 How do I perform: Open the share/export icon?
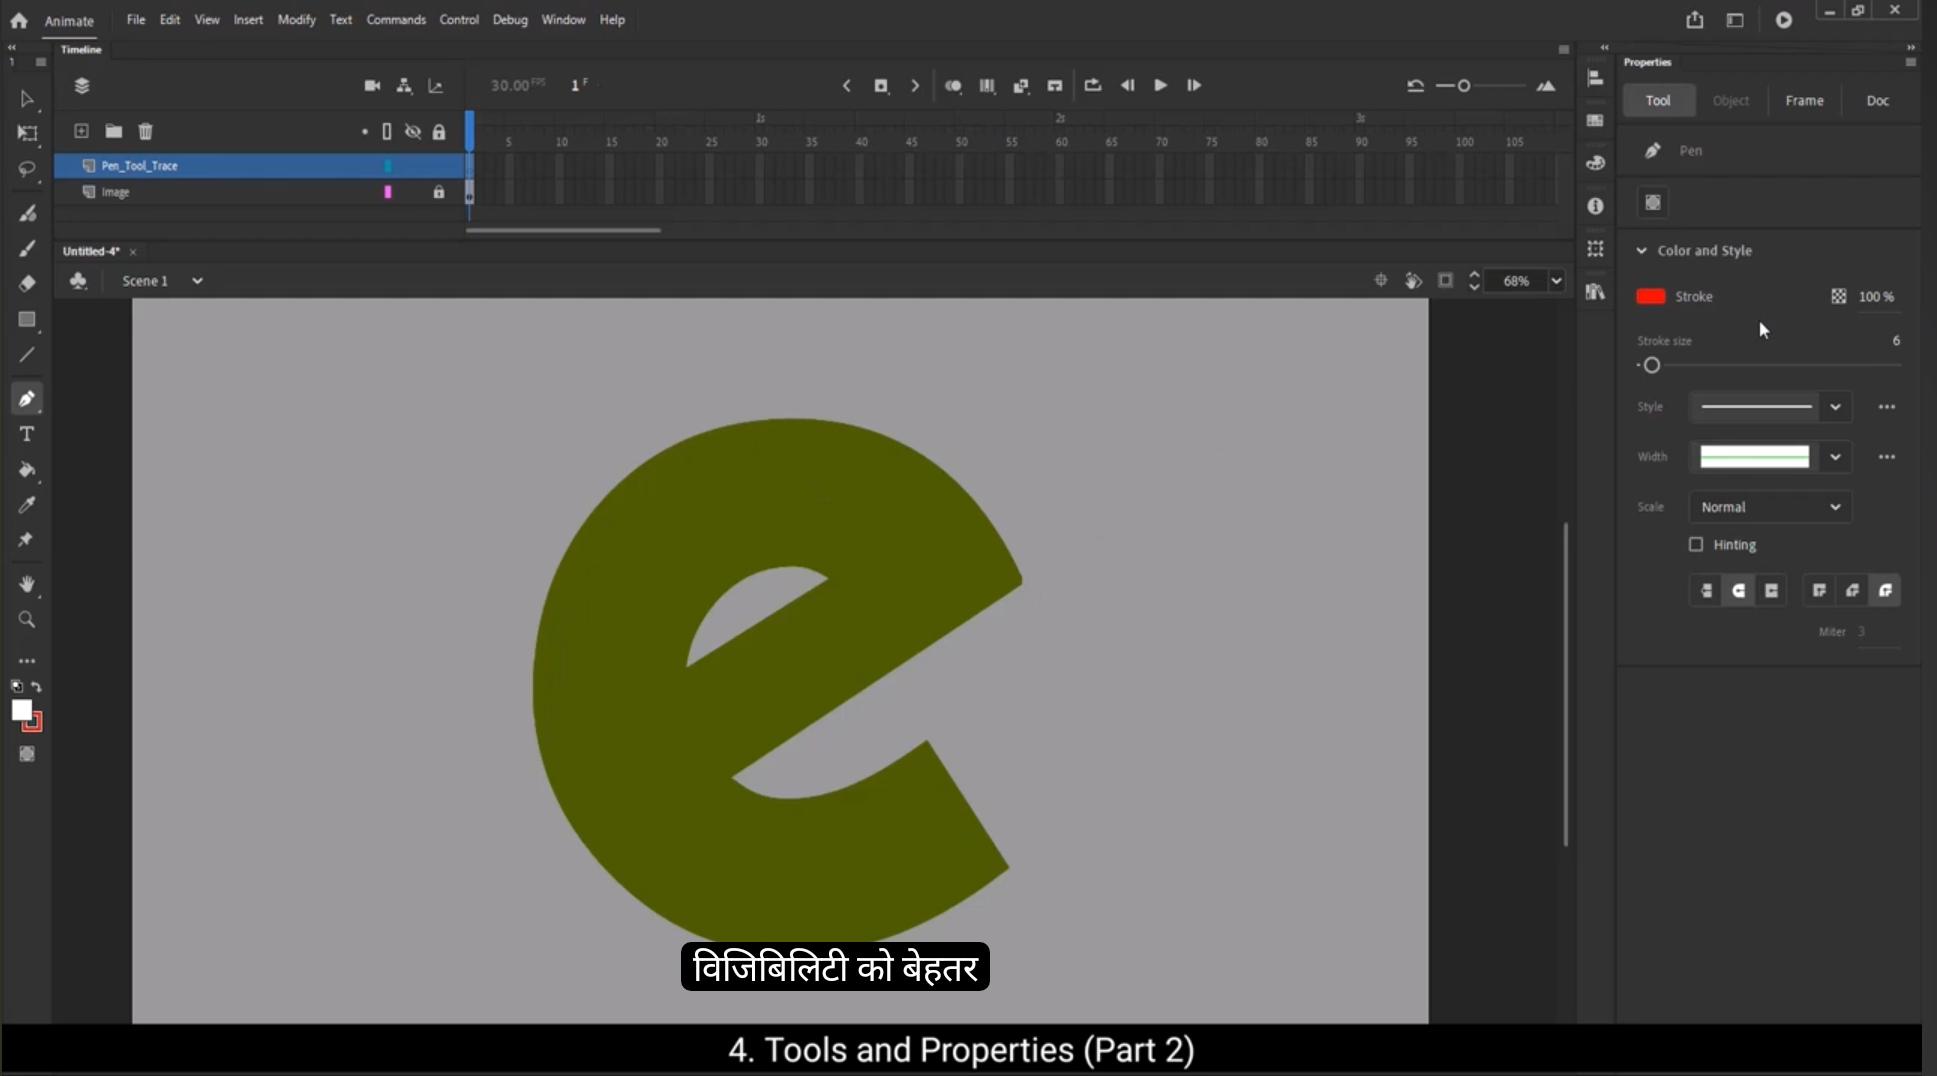coord(1694,20)
